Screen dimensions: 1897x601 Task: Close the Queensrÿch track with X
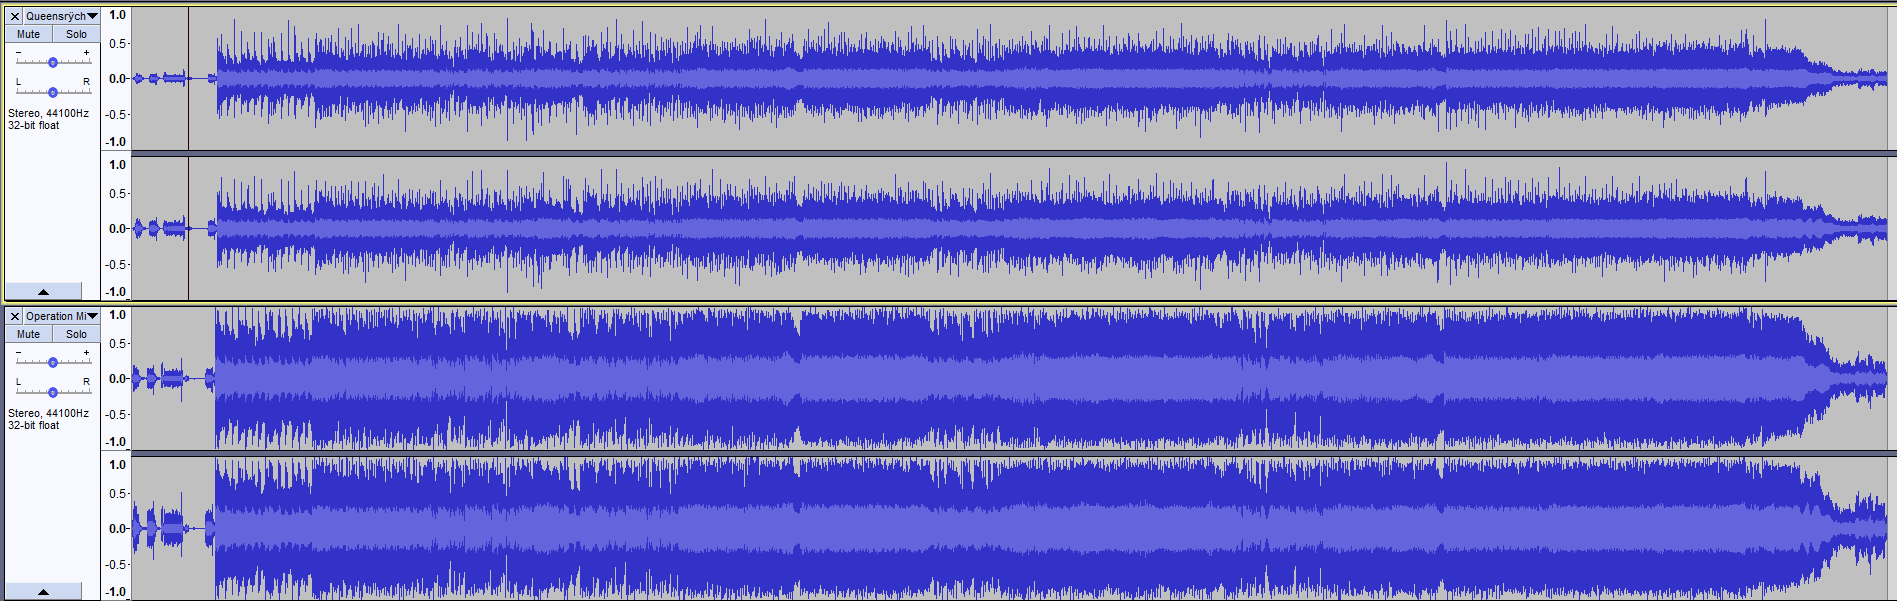(15, 16)
